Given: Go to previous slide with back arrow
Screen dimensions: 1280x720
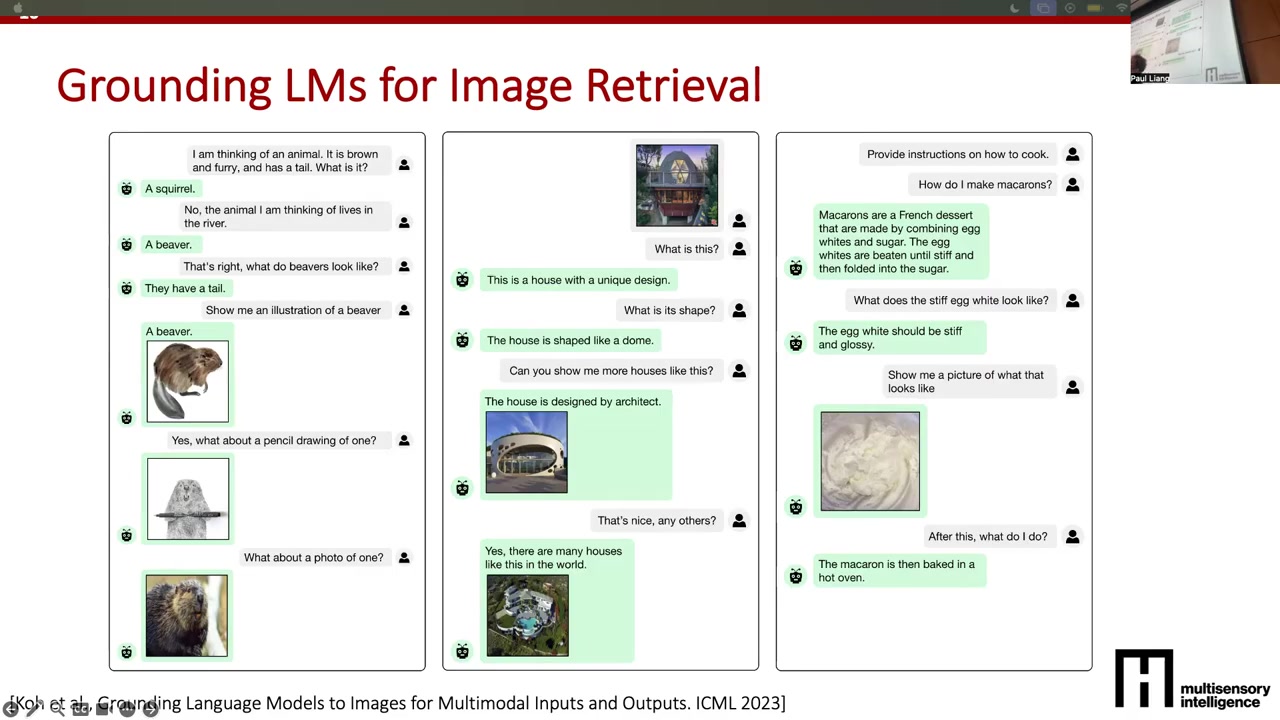Looking at the screenshot, I should pyautogui.click(x=10, y=709).
